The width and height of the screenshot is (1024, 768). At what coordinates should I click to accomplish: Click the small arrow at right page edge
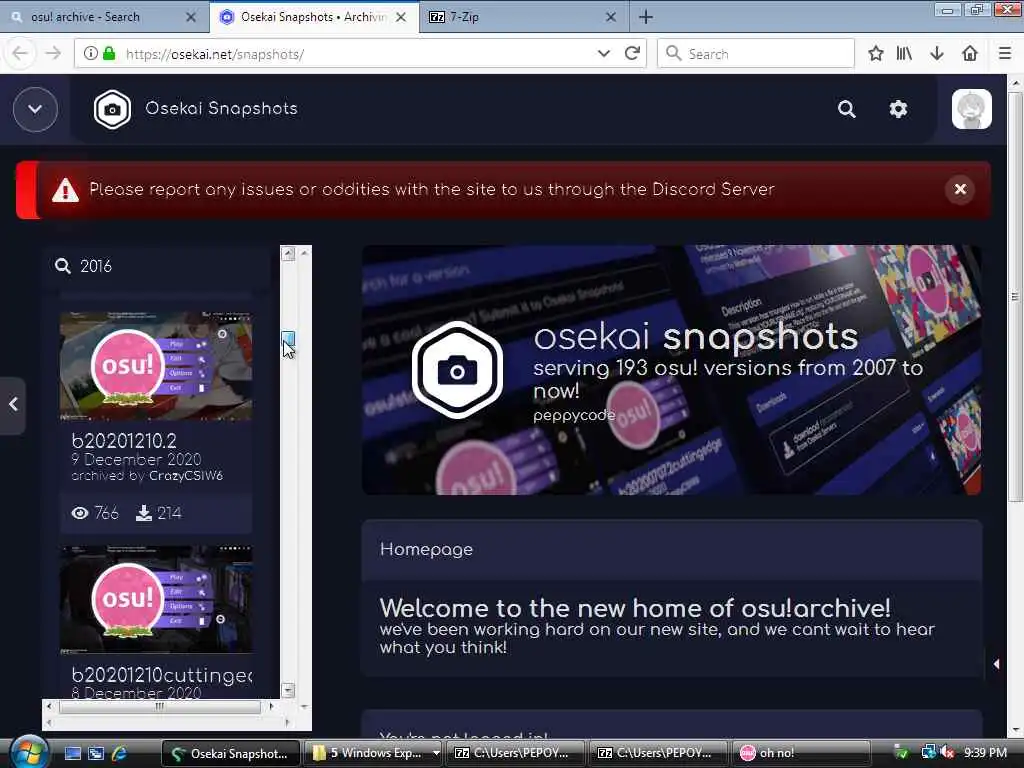996,664
